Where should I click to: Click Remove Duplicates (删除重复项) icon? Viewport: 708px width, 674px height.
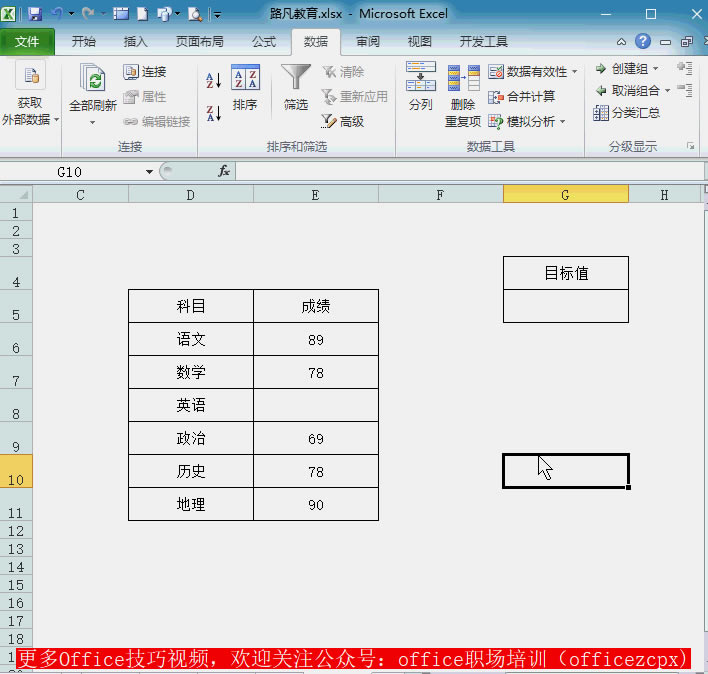pos(463,95)
